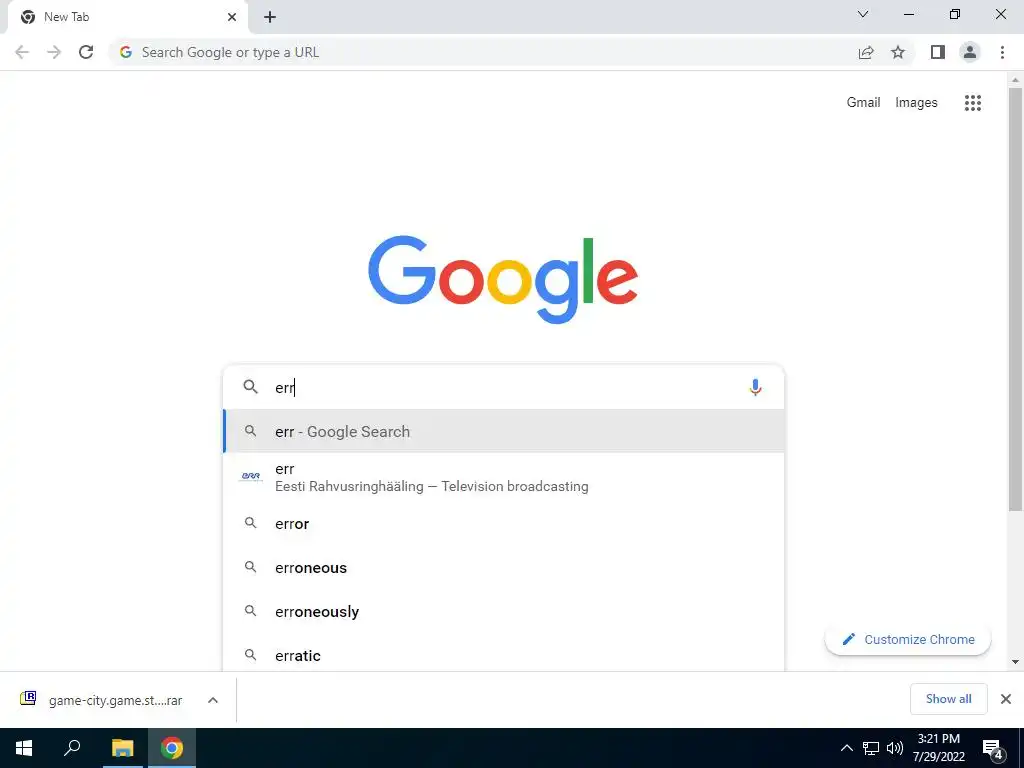Viewport: 1024px width, 768px height.
Task: Choose the 'erratic' suggestion
Action: (504, 655)
